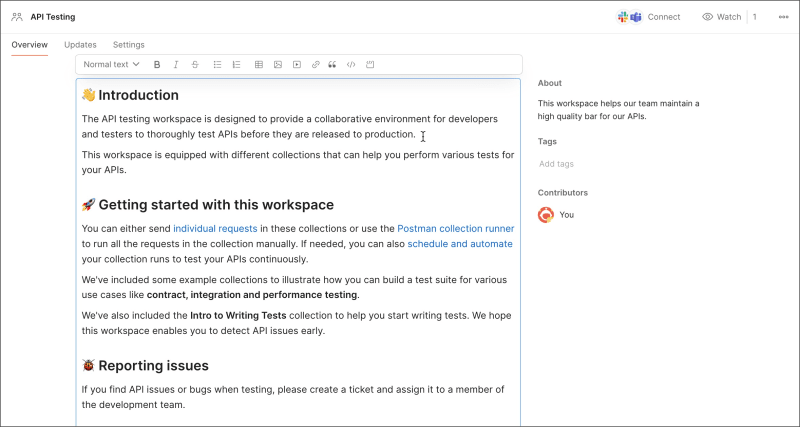Insert a code block
Image resolution: width=800 pixels, height=427 pixels.
coord(370,65)
